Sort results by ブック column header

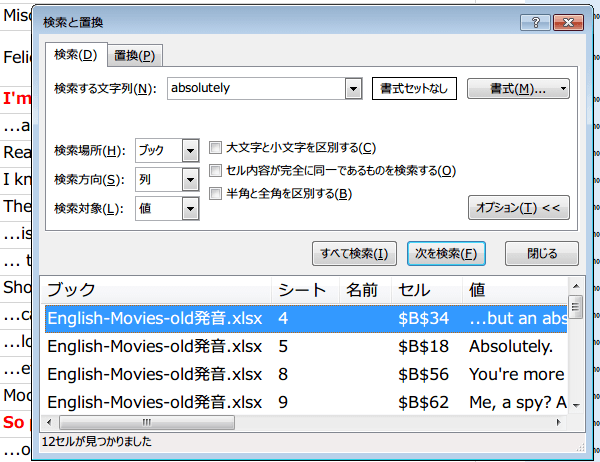(x=156, y=290)
